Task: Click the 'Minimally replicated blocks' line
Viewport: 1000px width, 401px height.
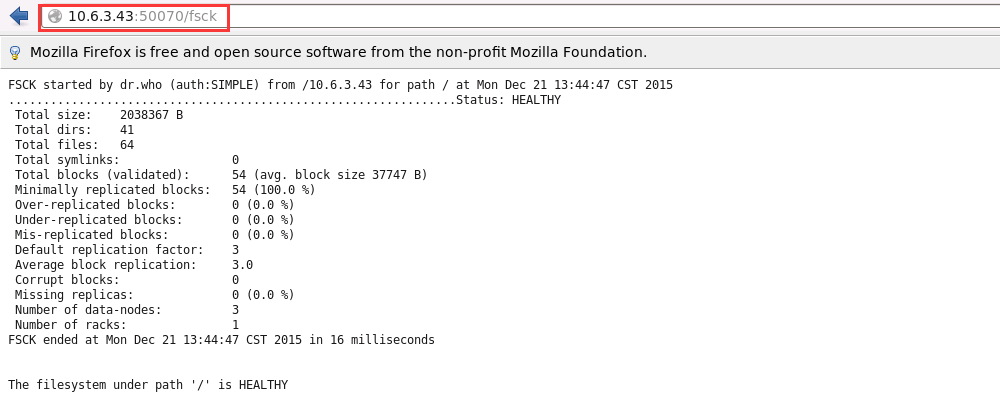Action: (165, 190)
